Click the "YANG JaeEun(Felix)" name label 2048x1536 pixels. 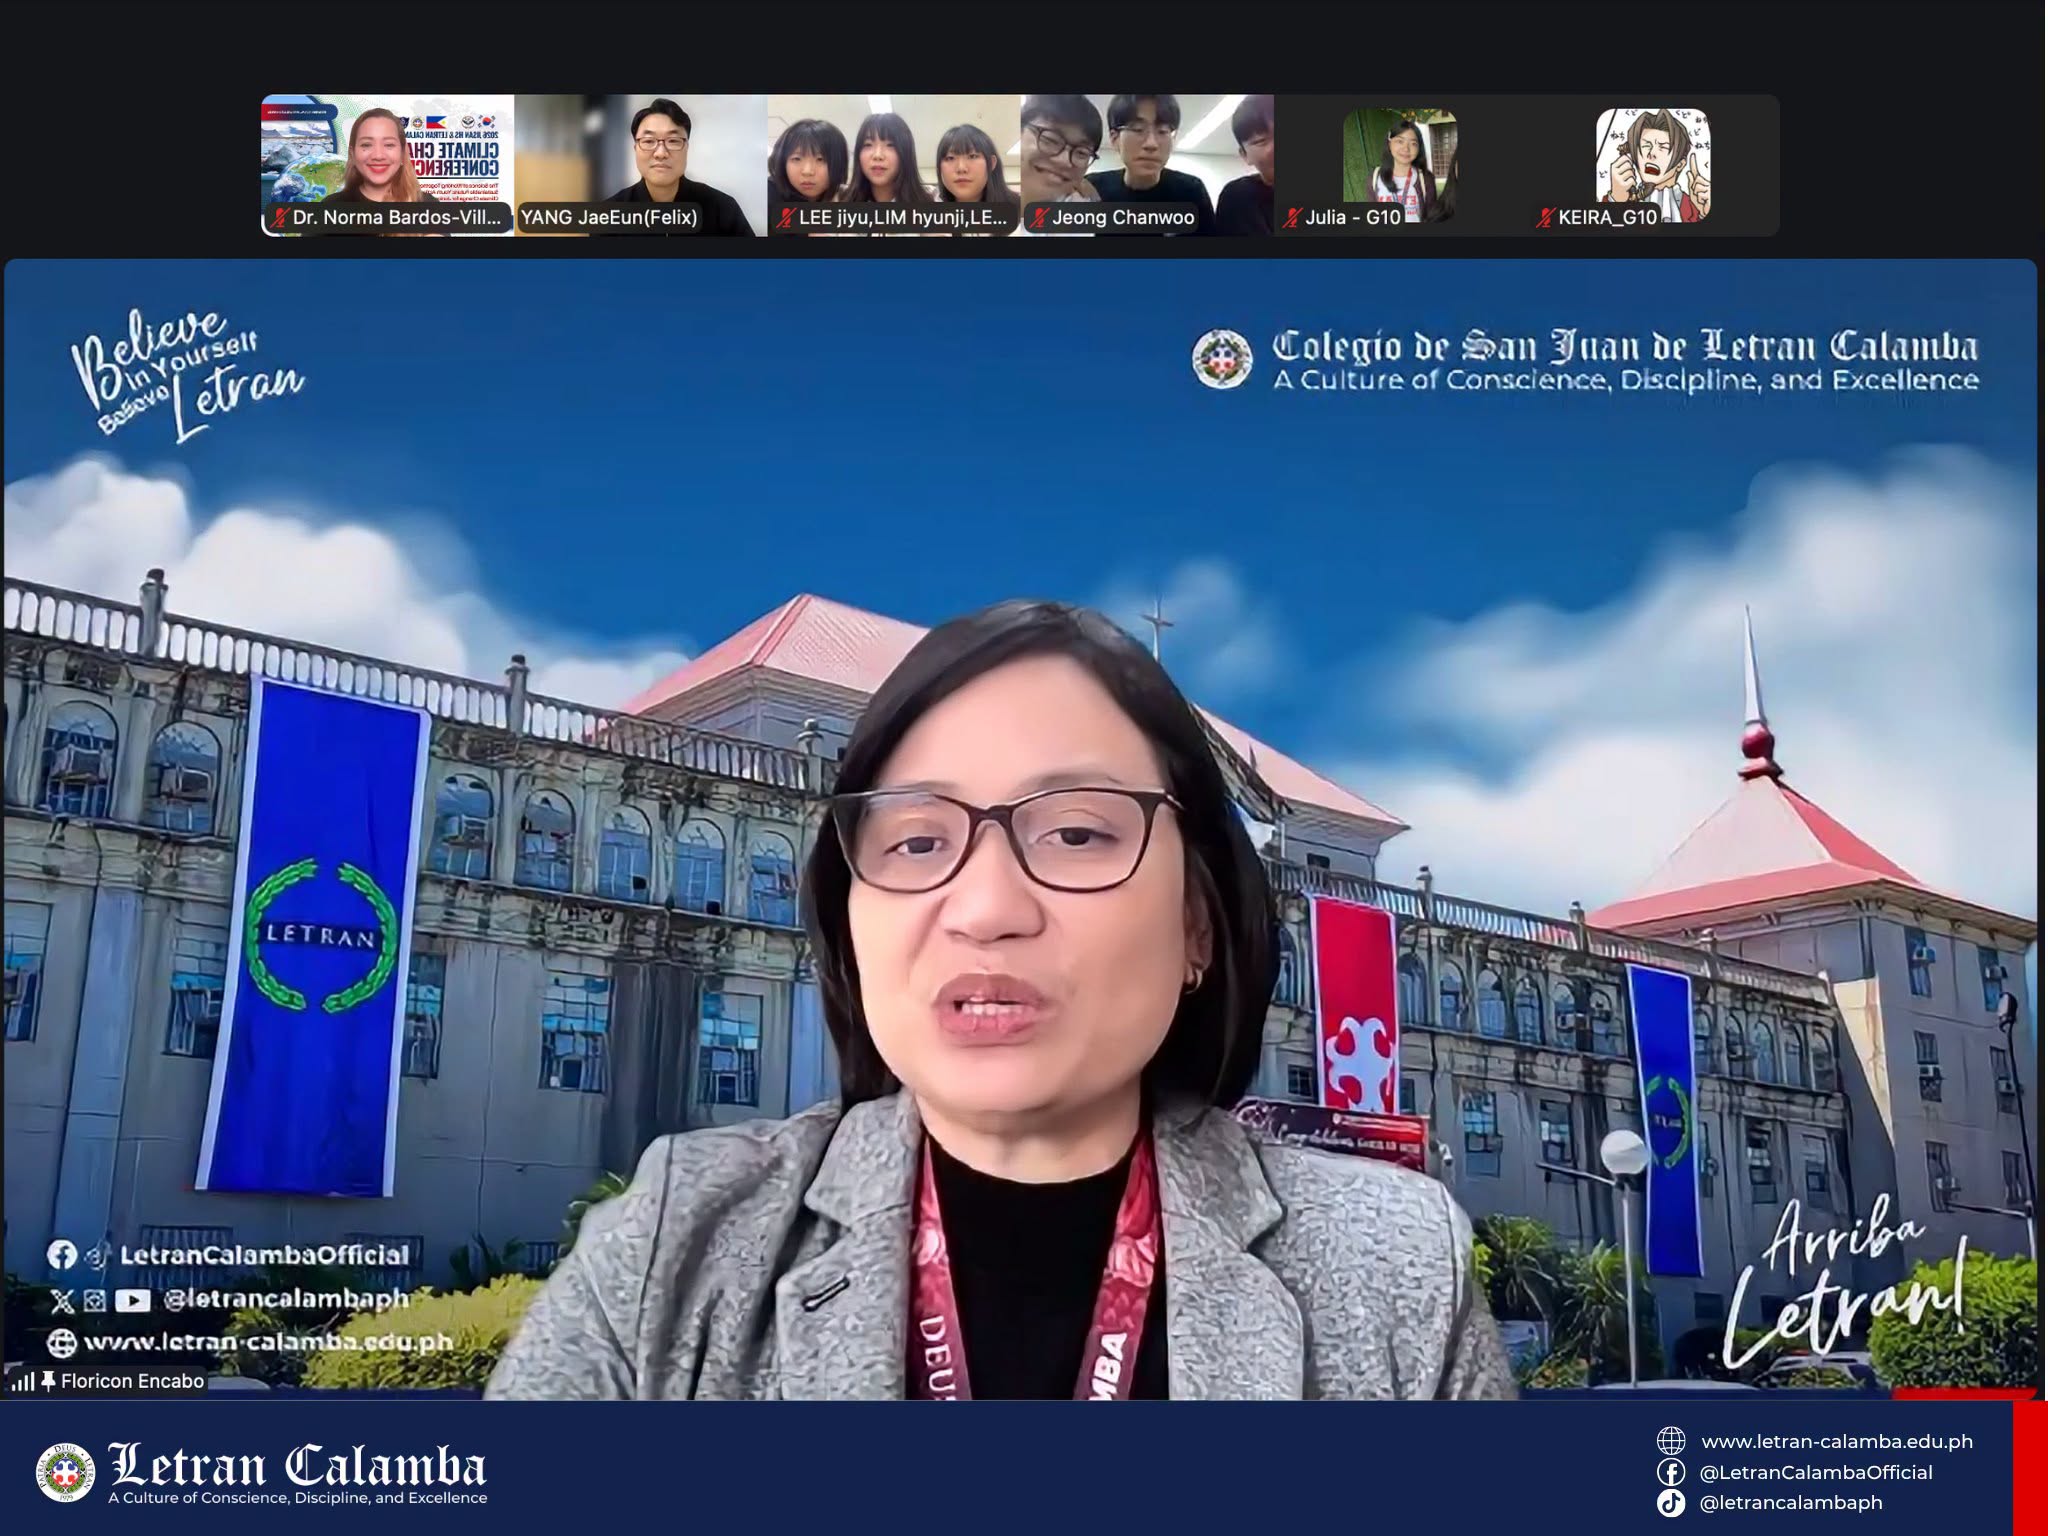pyautogui.click(x=609, y=217)
